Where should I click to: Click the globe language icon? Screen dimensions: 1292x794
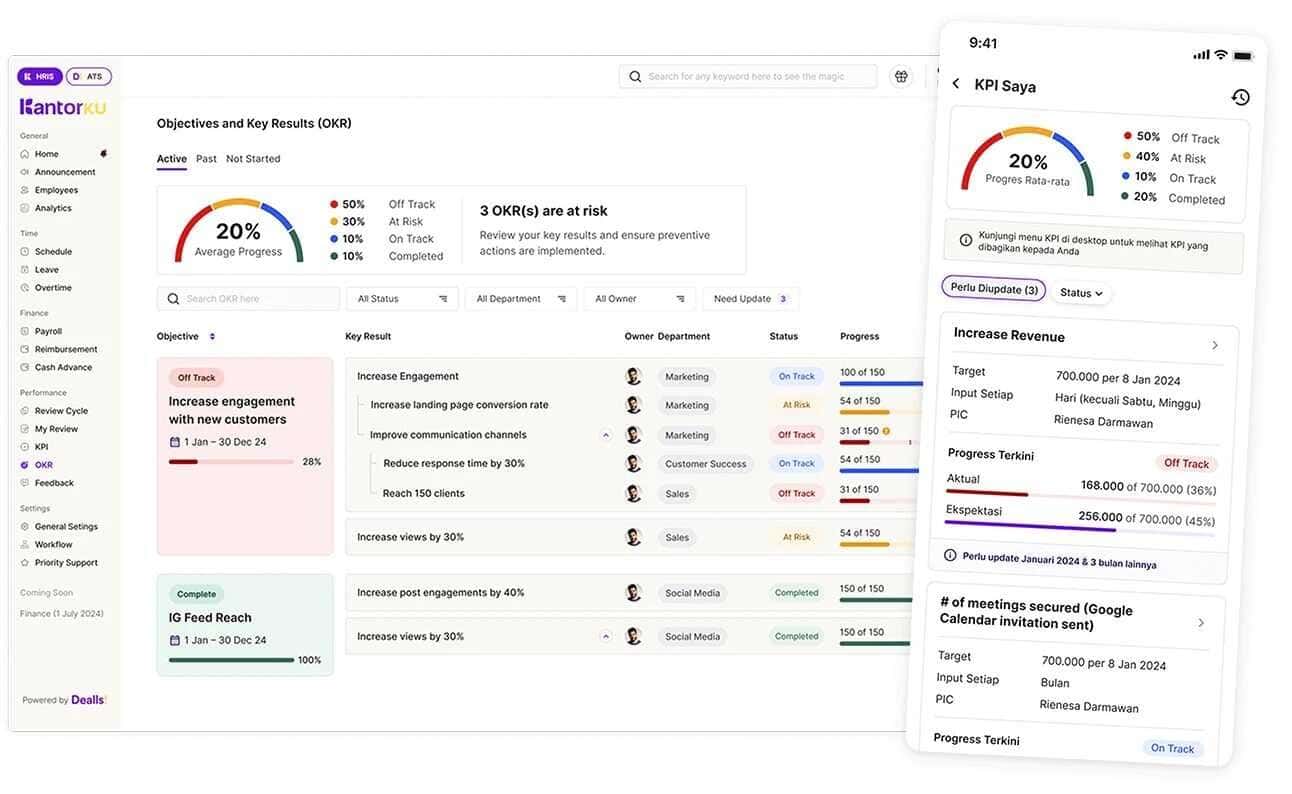coord(901,77)
